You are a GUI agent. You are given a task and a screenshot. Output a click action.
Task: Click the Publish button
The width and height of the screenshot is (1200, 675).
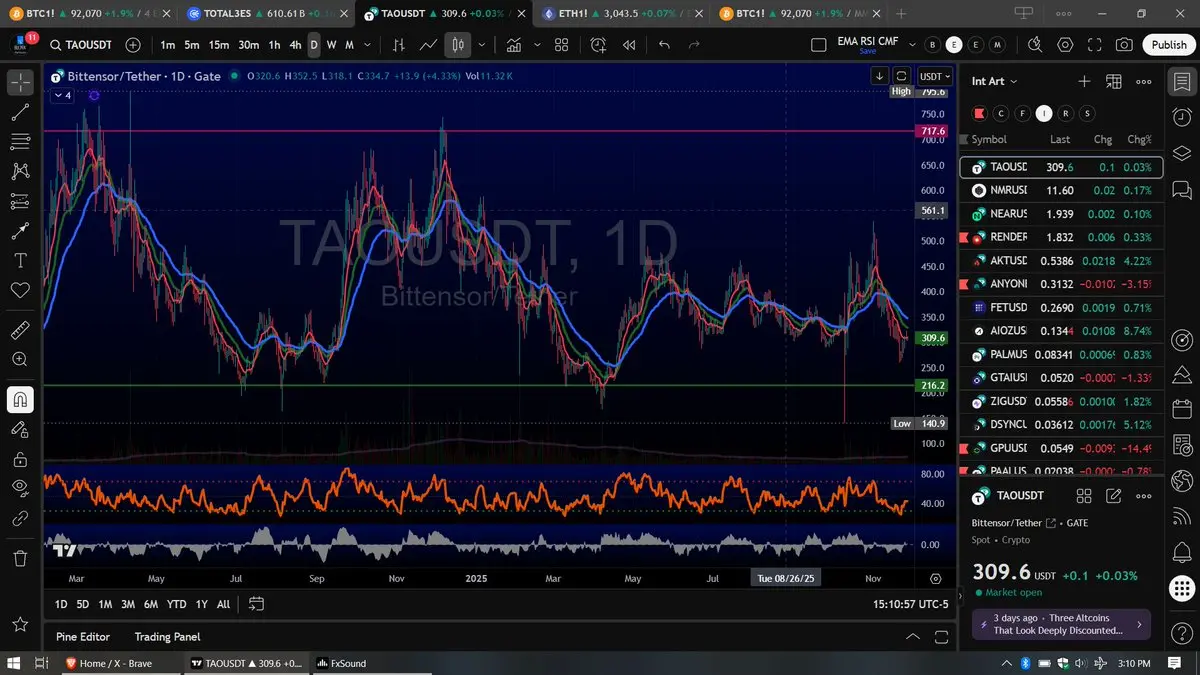coord(1168,45)
